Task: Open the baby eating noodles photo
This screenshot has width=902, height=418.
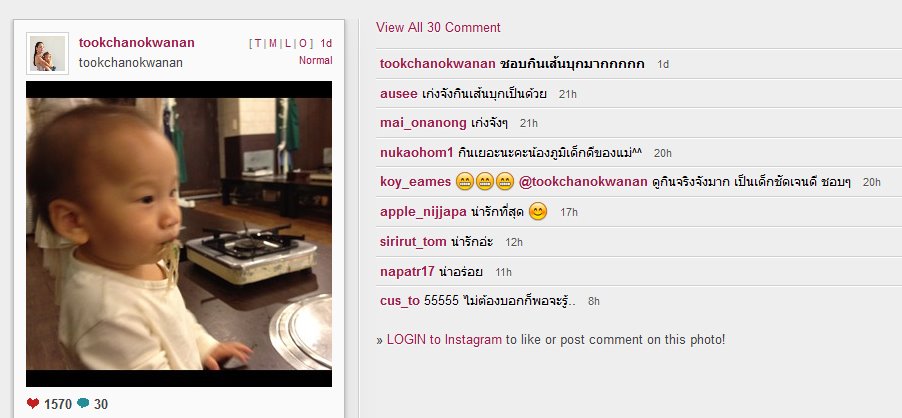Action: 179,234
